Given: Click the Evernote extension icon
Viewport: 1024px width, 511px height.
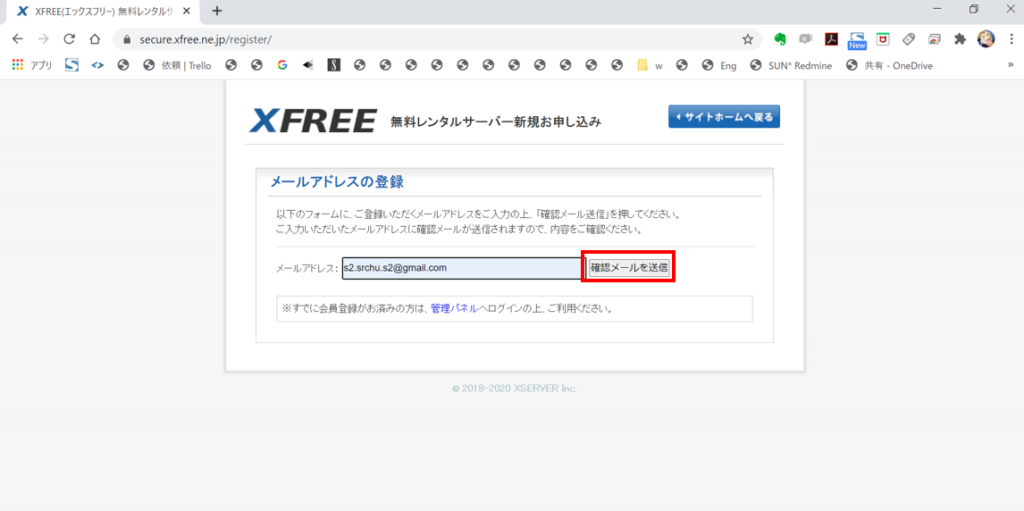Looking at the screenshot, I should [x=780, y=39].
